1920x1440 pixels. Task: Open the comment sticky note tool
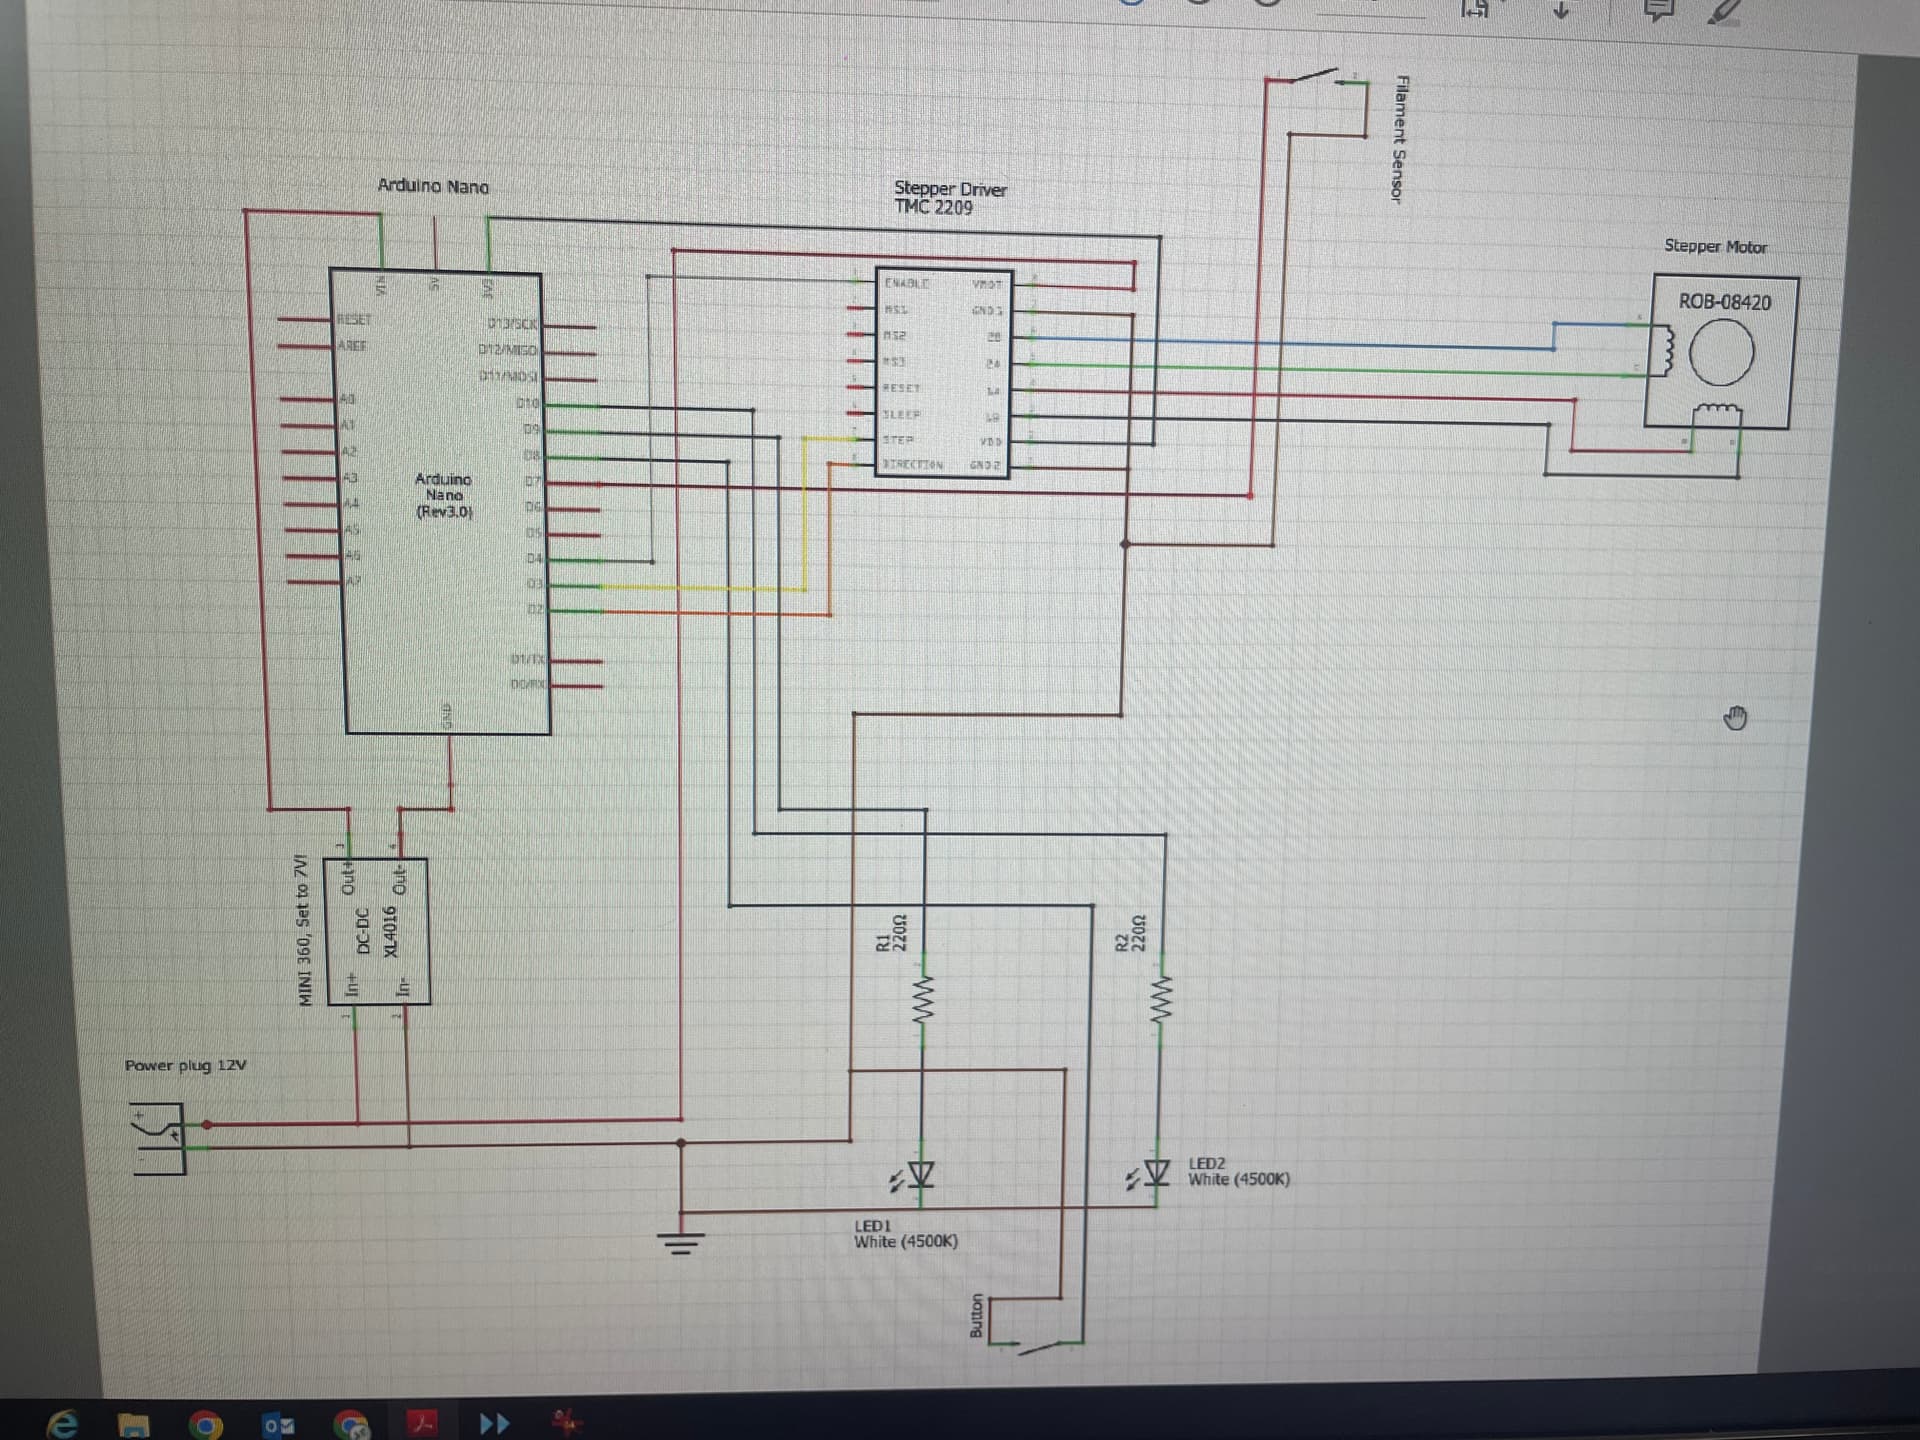tap(1658, 10)
